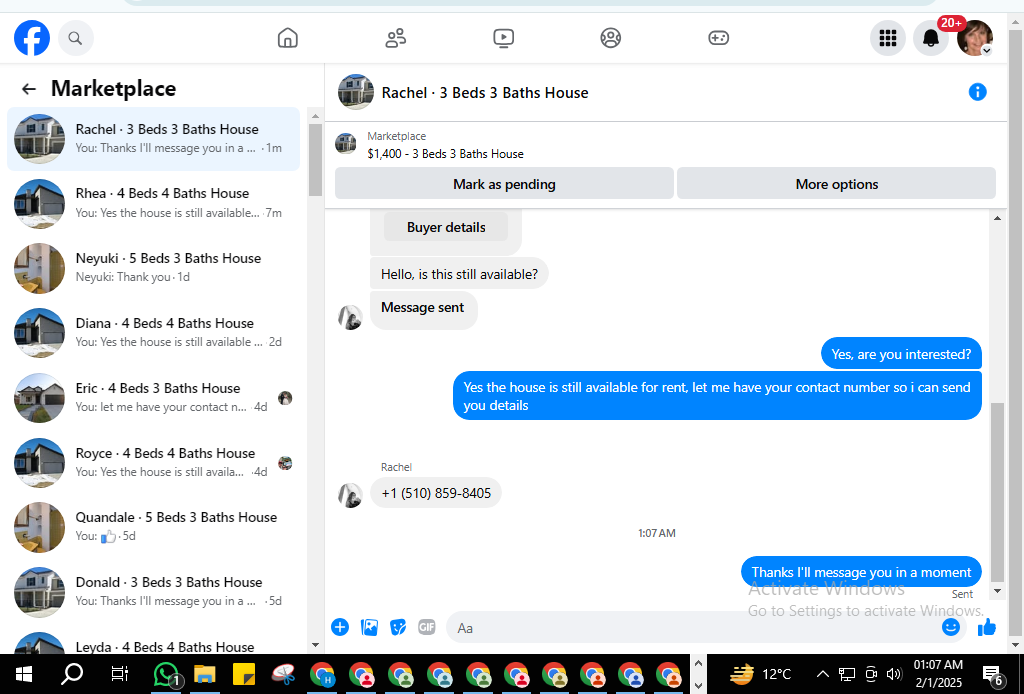Viewport: 1024px width, 694px height.
Task: Select Rhea 4 Beds 4 Baths House chat
Action: [x=153, y=203]
